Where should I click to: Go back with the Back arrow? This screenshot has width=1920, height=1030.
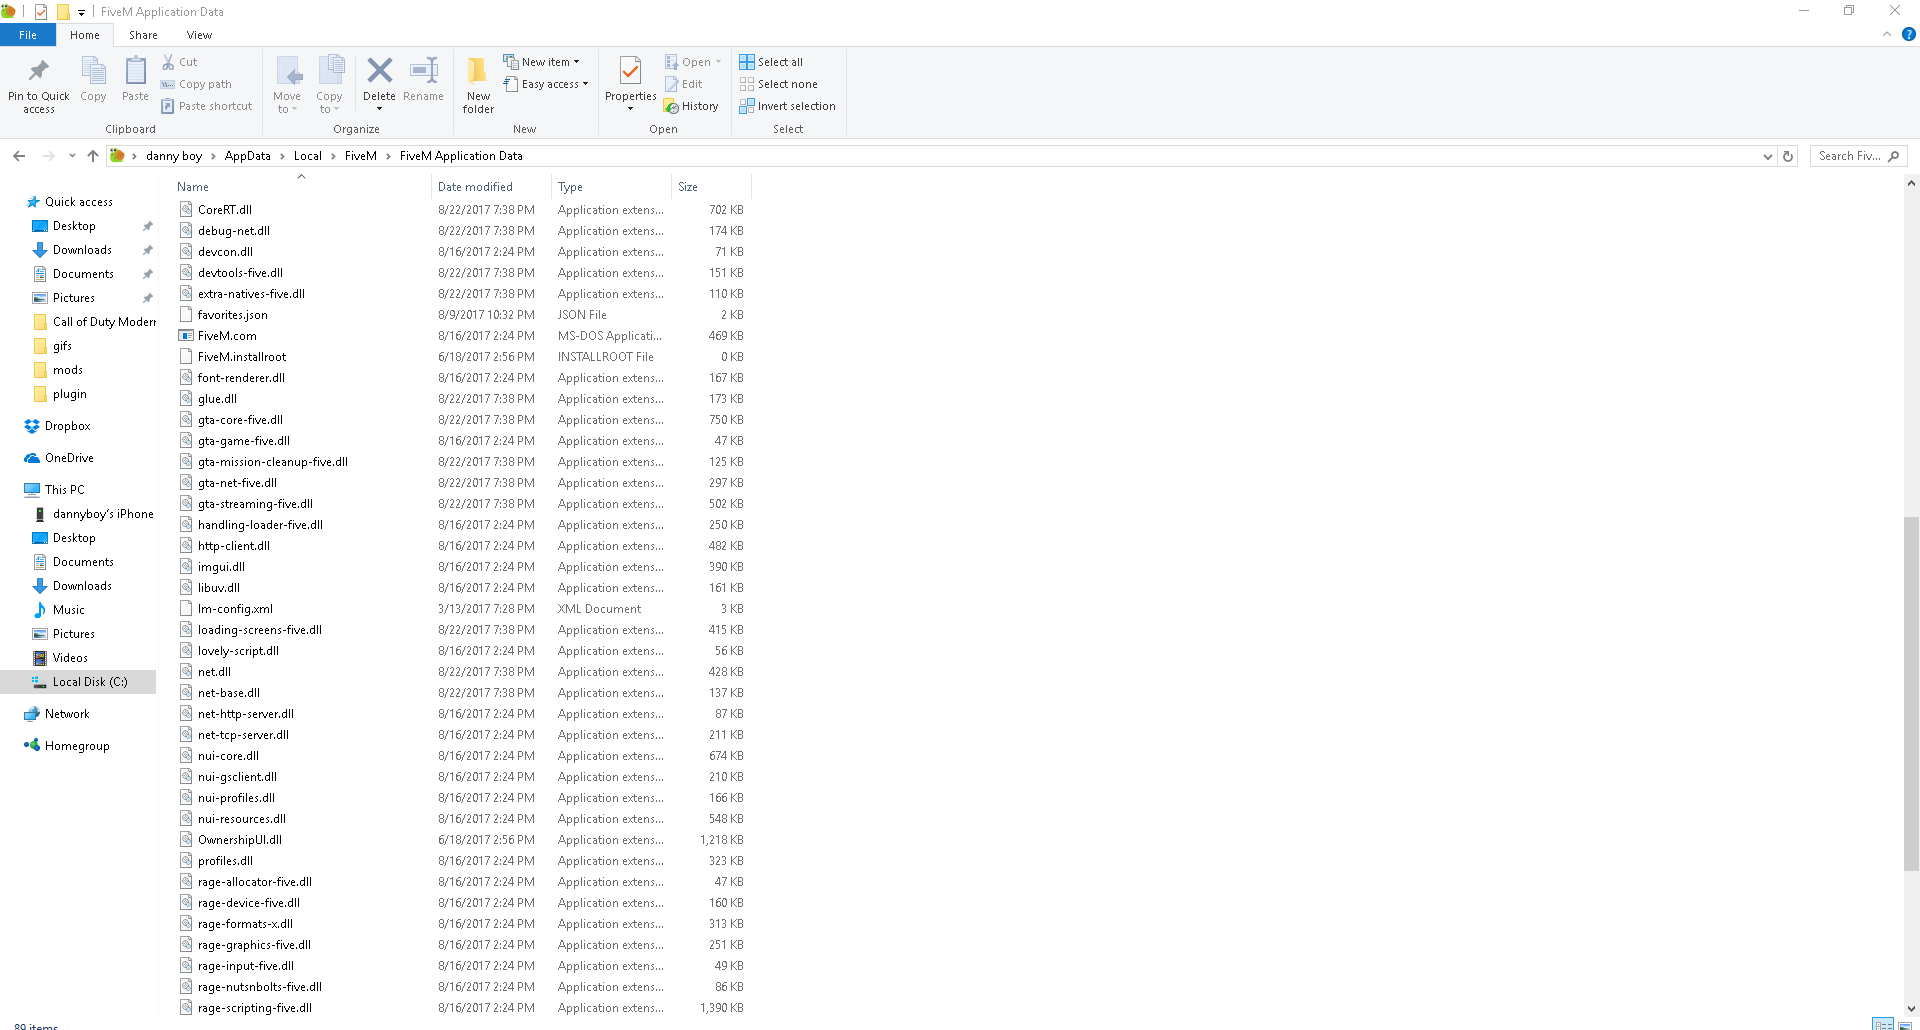(x=19, y=156)
